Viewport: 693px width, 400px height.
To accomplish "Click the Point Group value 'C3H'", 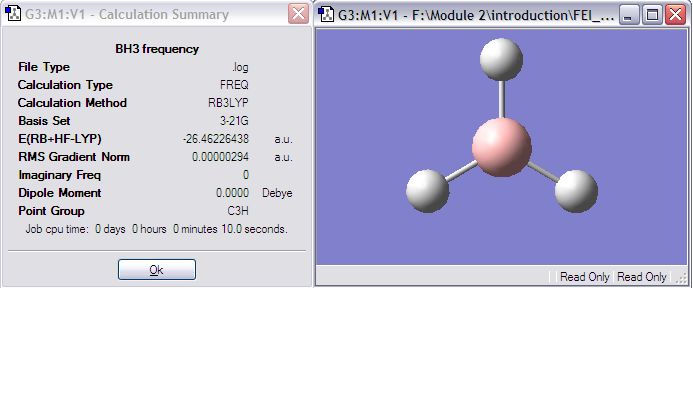I will (238, 211).
